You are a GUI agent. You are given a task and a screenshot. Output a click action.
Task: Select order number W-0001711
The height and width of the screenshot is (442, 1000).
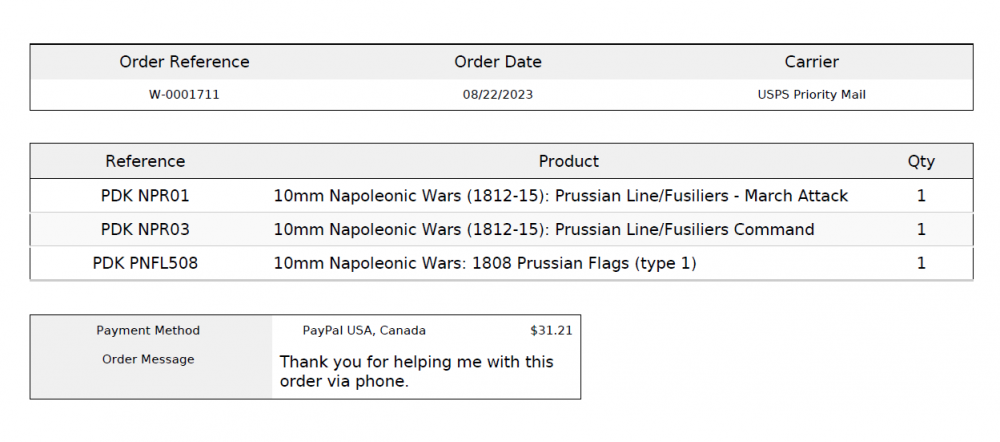tap(184, 95)
